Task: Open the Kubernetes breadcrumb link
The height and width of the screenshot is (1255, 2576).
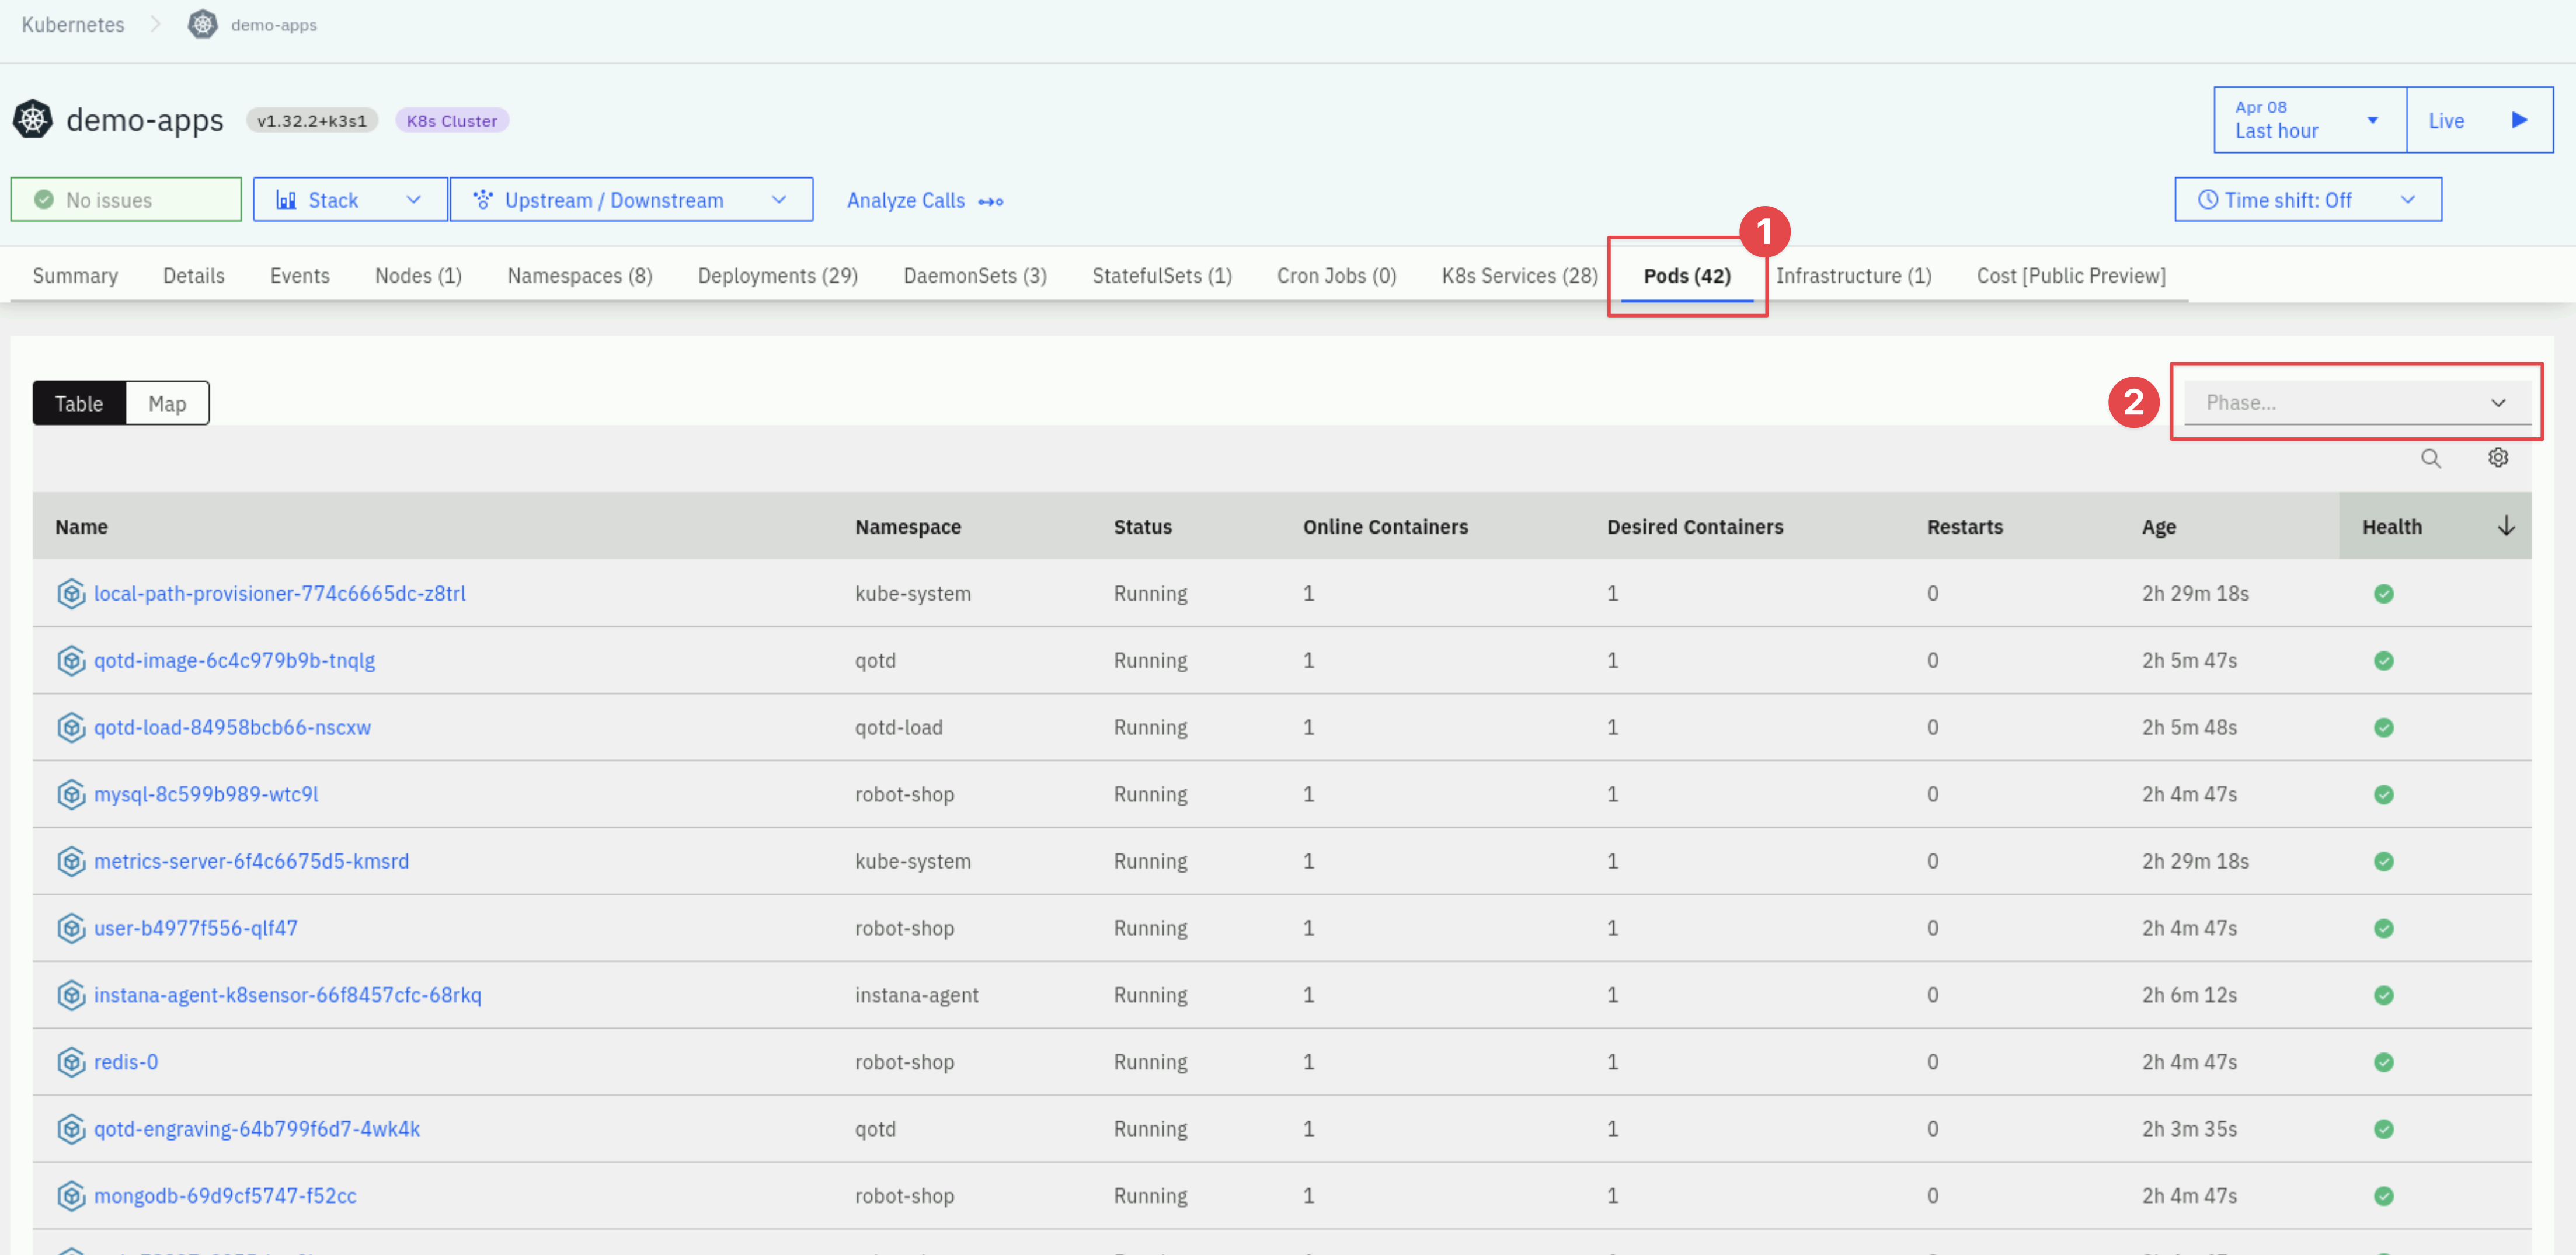Action: pos(73,25)
